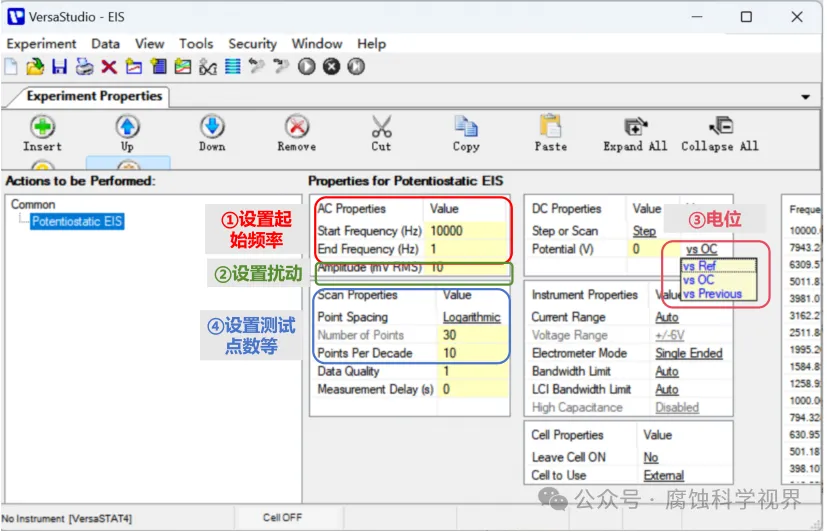This screenshot has height=532, width=828.
Task: Click the red X delete icon in top toolbar
Action: (109, 67)
